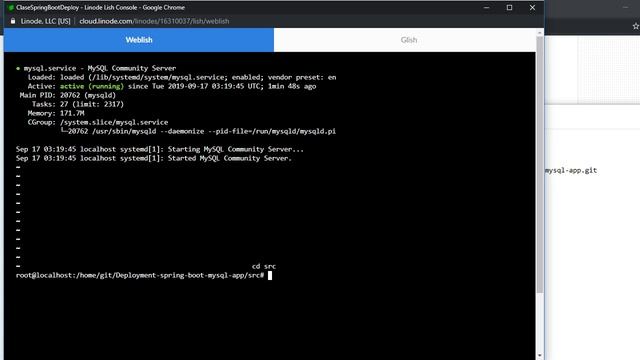Click the 'mysql.service - MySQL Community Server' line
640x360 pixels.
coord(96,68)
